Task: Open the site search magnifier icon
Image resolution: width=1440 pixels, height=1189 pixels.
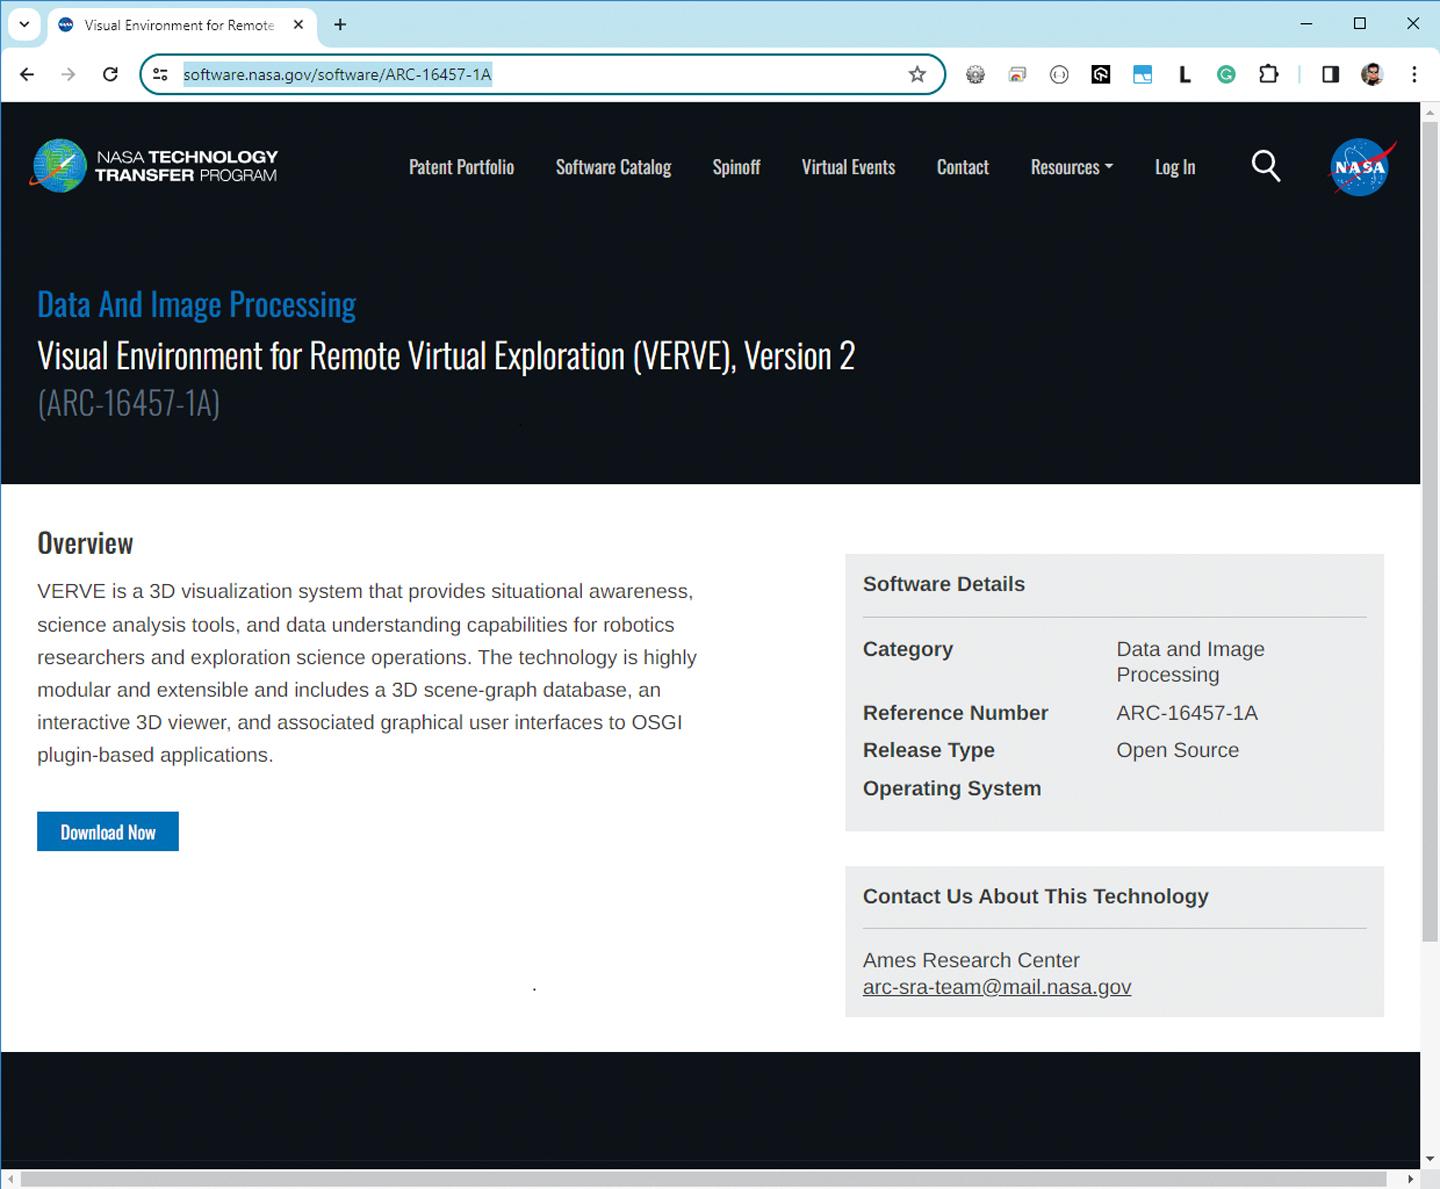Action: pyautogui.click(x=1266, y=166)
